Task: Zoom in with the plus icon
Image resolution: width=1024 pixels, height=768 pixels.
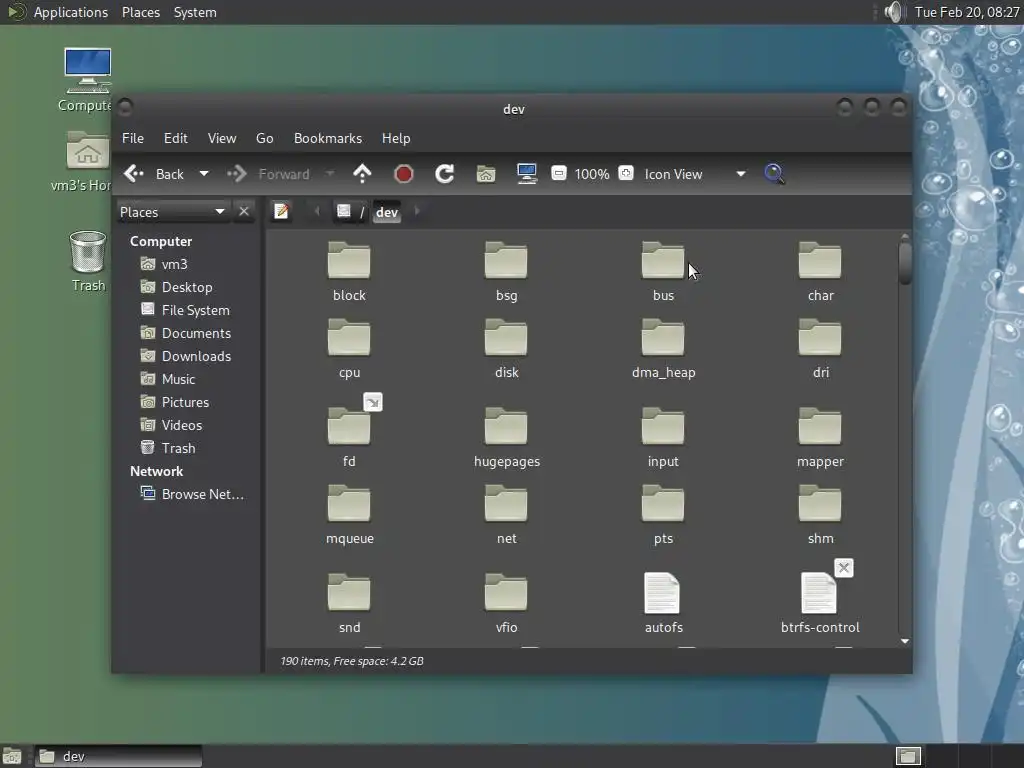Action: coord(626,173)
